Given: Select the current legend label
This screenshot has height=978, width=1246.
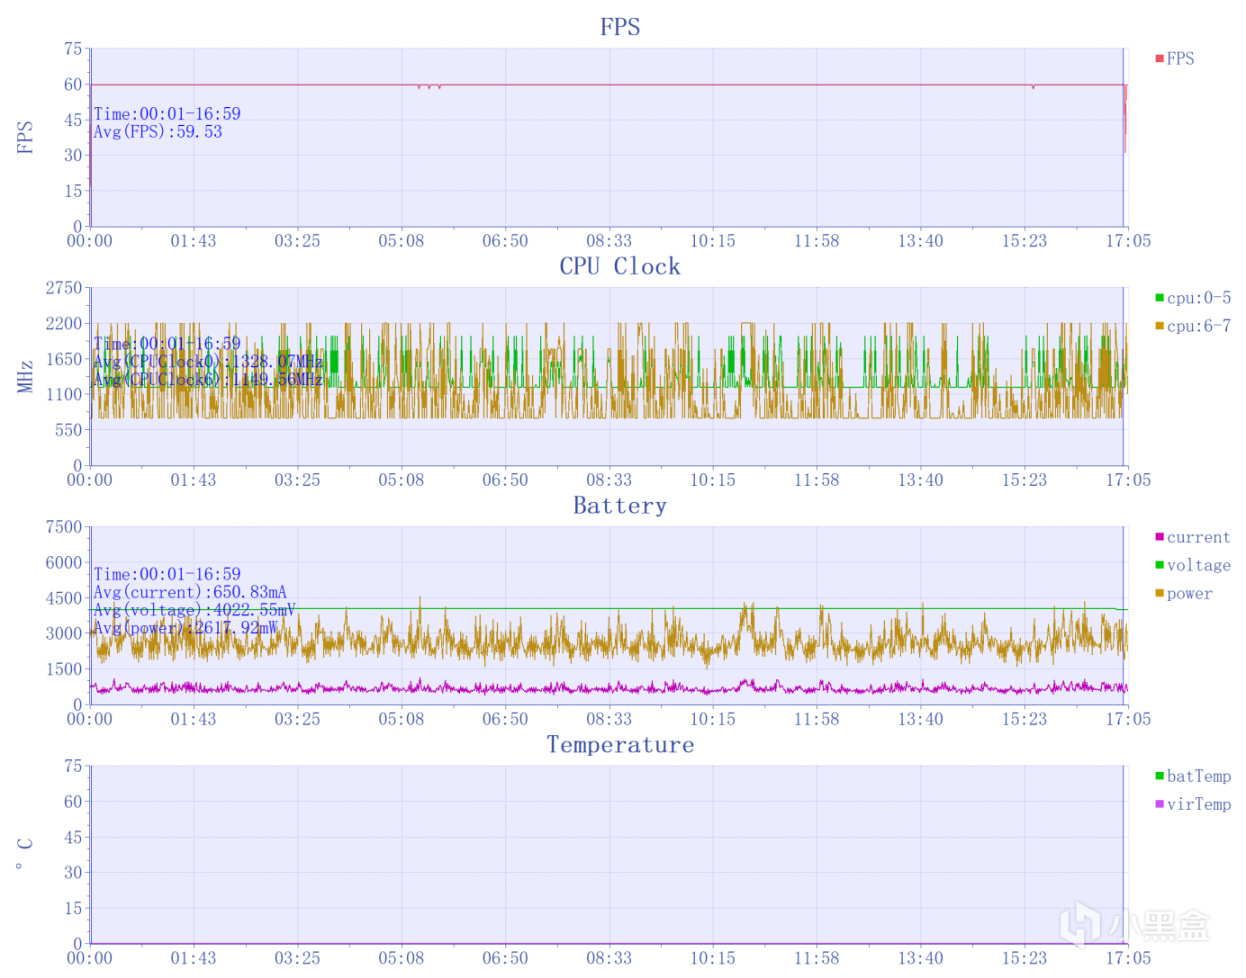Looking at the screenshot, I should tap(1198, 537).
